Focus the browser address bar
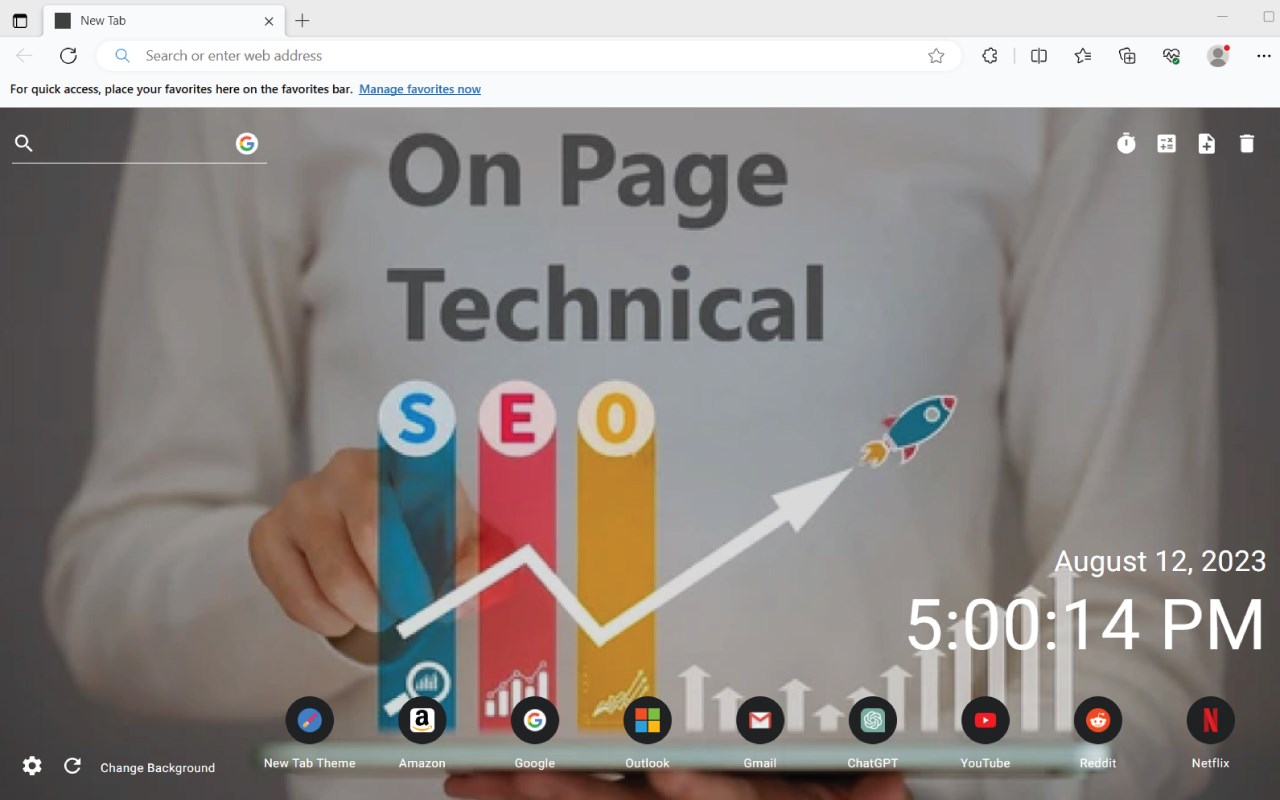The image size is (1280, 800). (530, 56)
